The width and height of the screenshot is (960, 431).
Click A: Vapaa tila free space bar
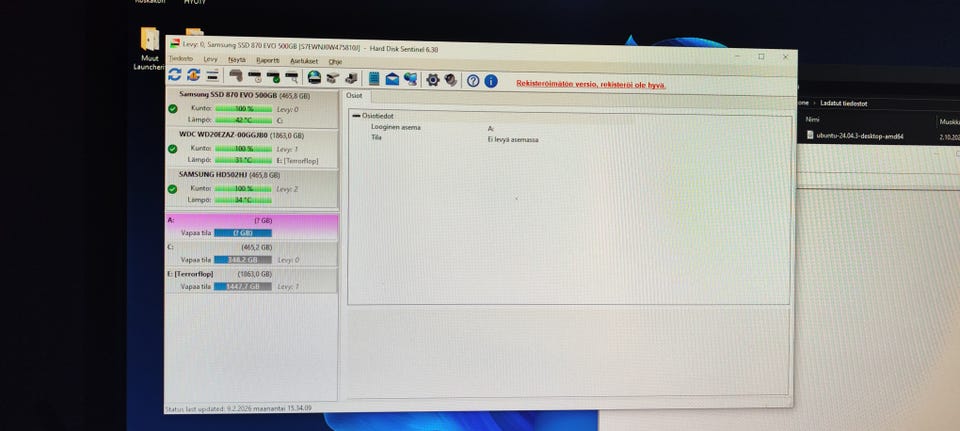(242, 233)
